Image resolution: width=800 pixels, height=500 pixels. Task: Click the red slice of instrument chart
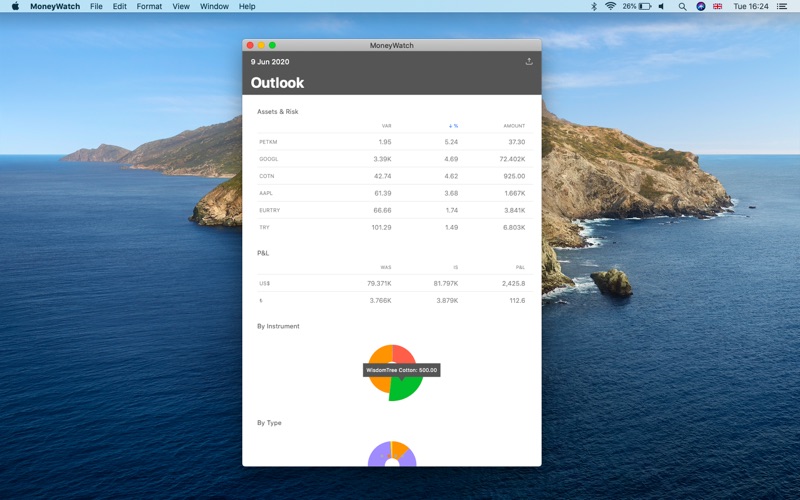pyautogui.click(x=403, y=354)
